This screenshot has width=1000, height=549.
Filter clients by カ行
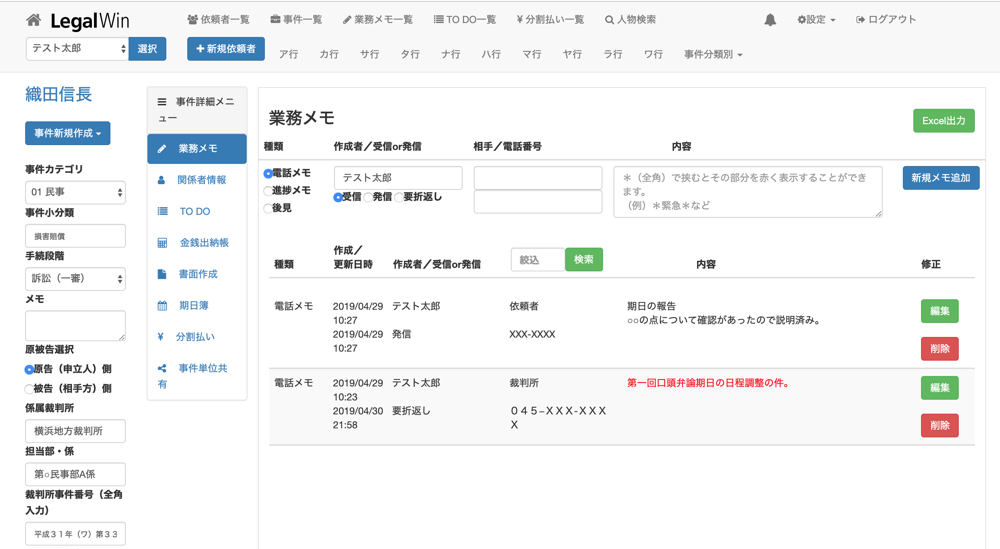coord(329,54)
